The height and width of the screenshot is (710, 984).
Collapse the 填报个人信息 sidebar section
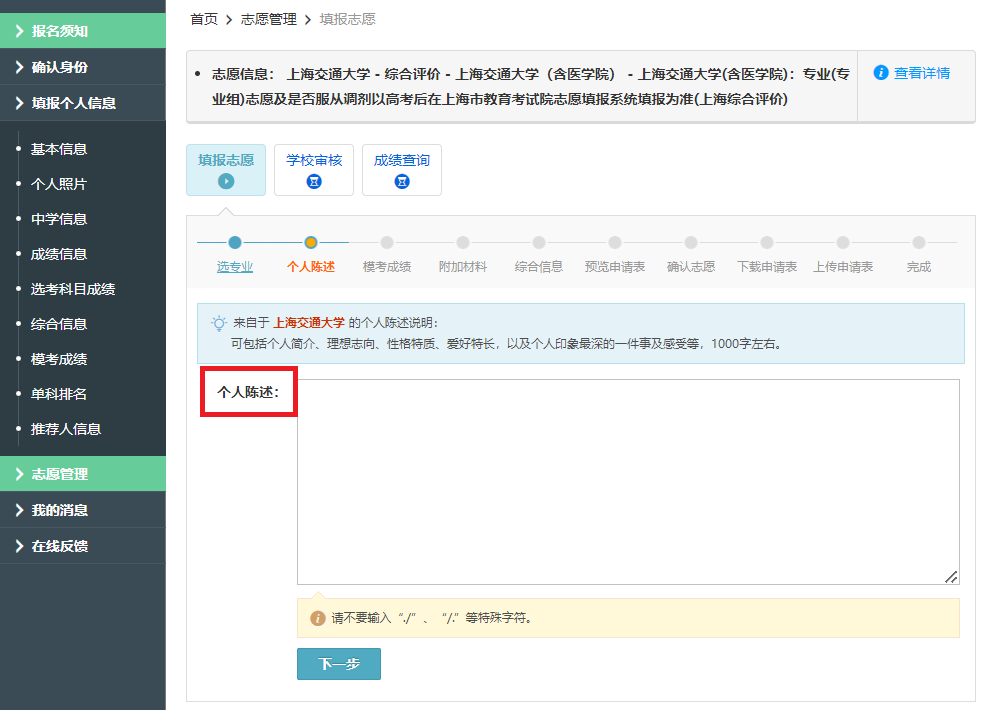[83, 103]
